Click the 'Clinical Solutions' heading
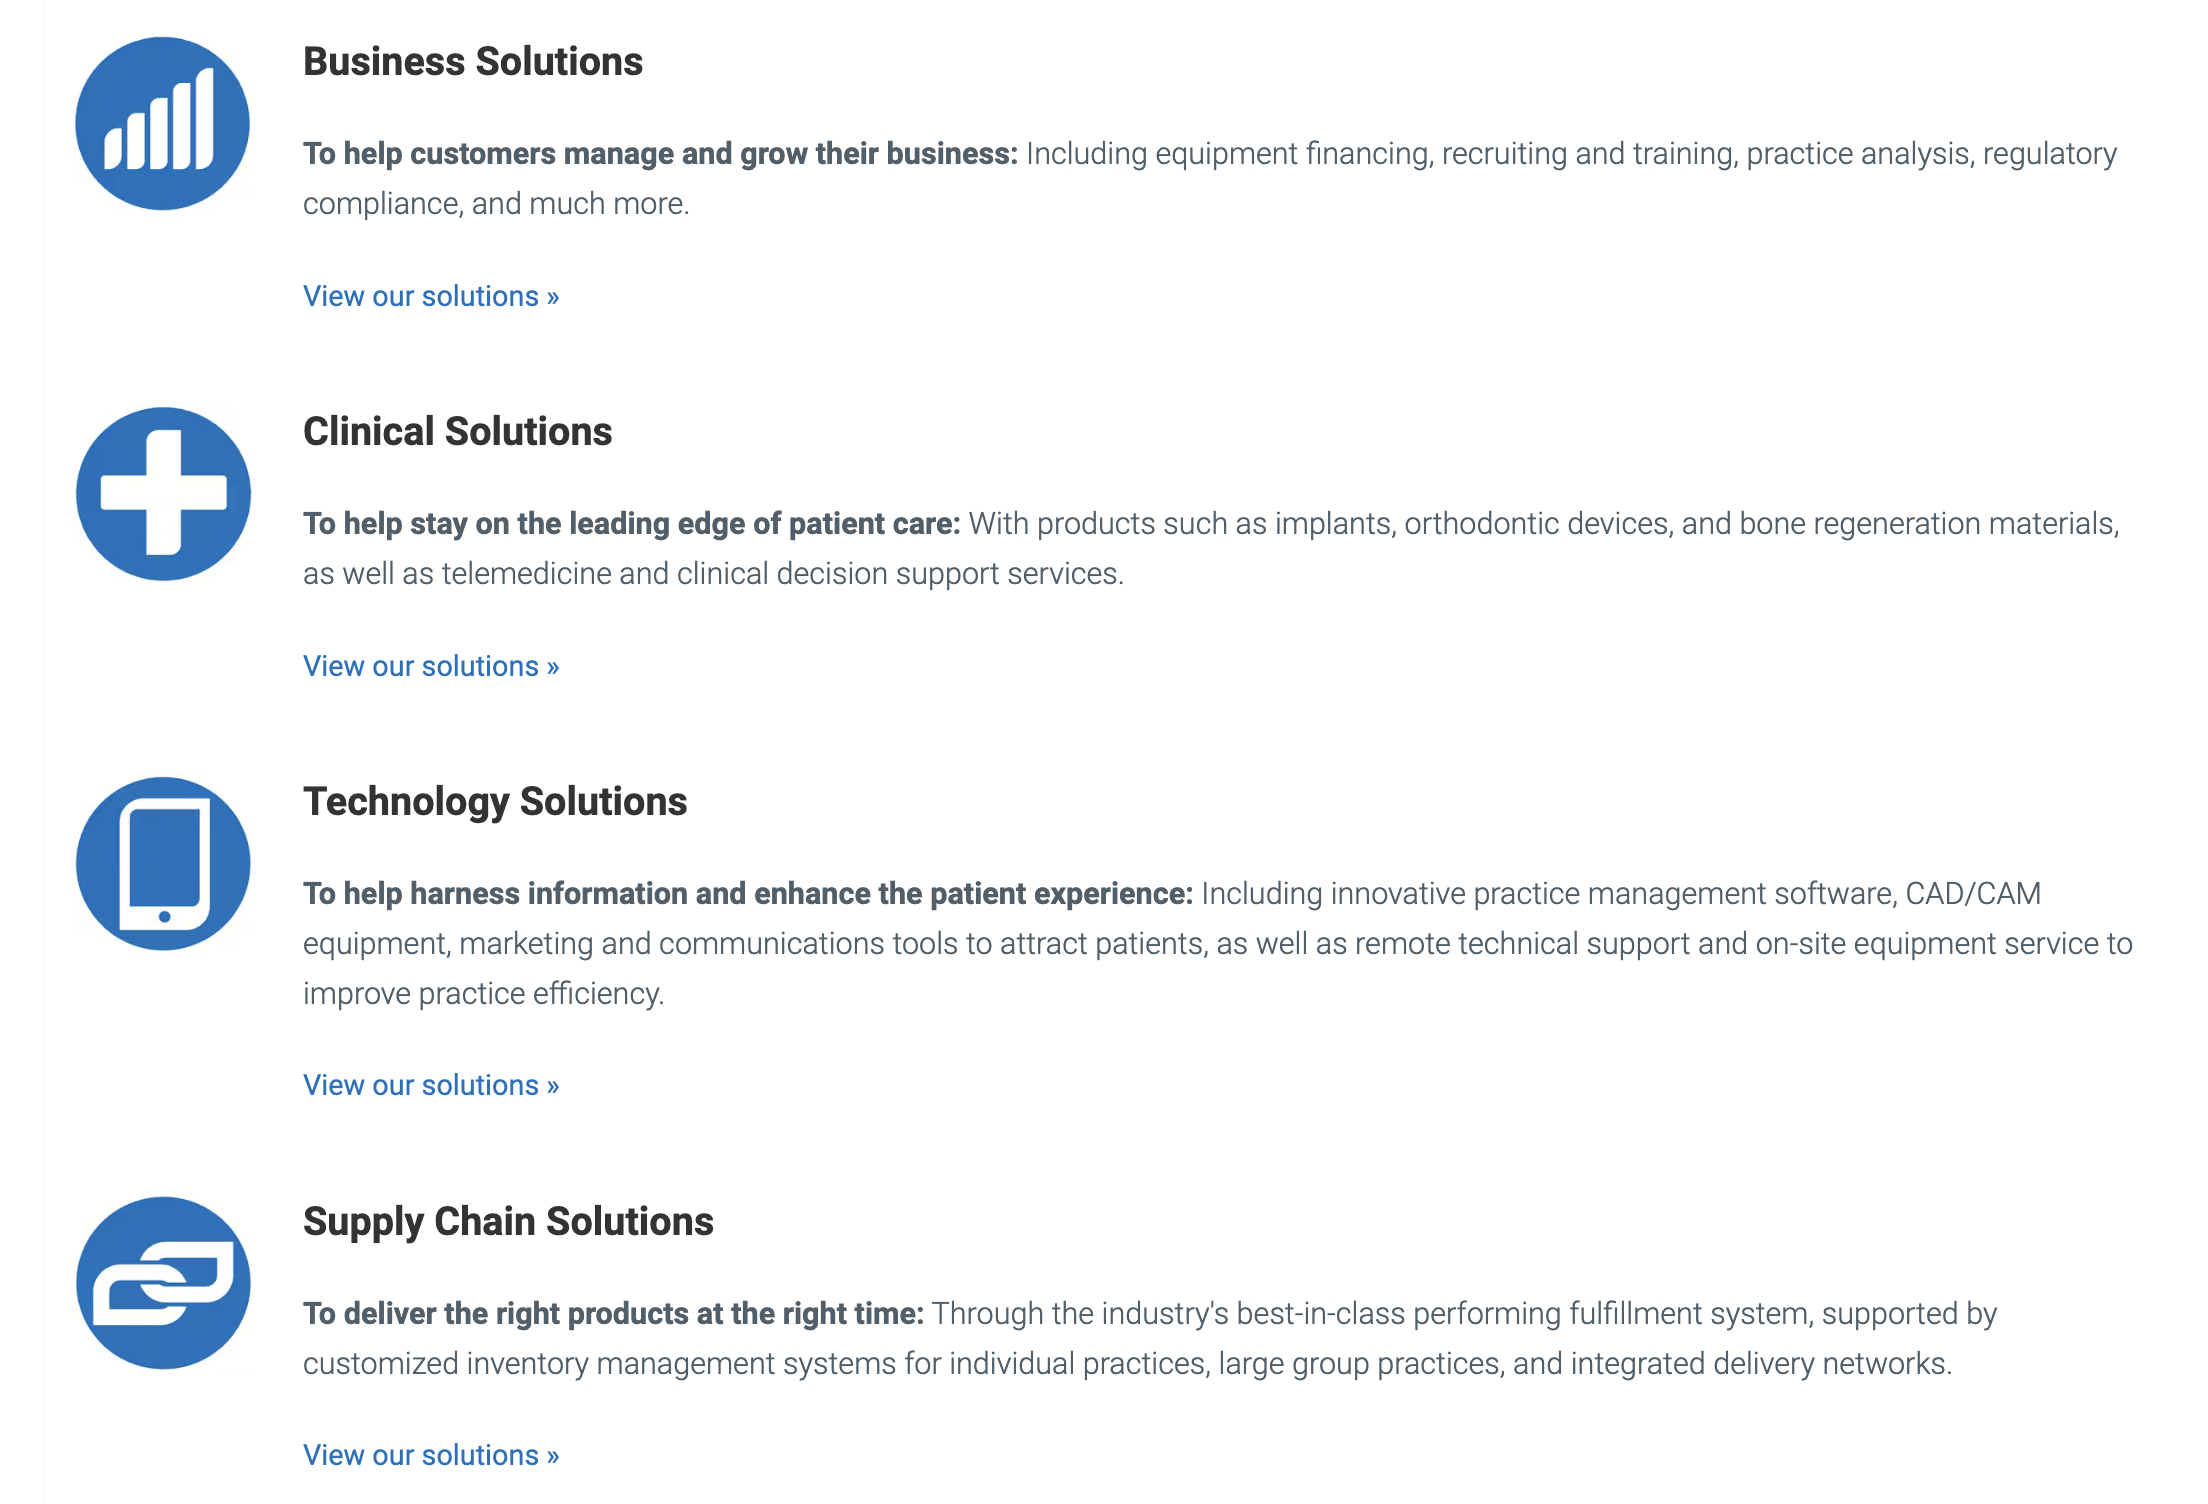 tap(457, 432)
